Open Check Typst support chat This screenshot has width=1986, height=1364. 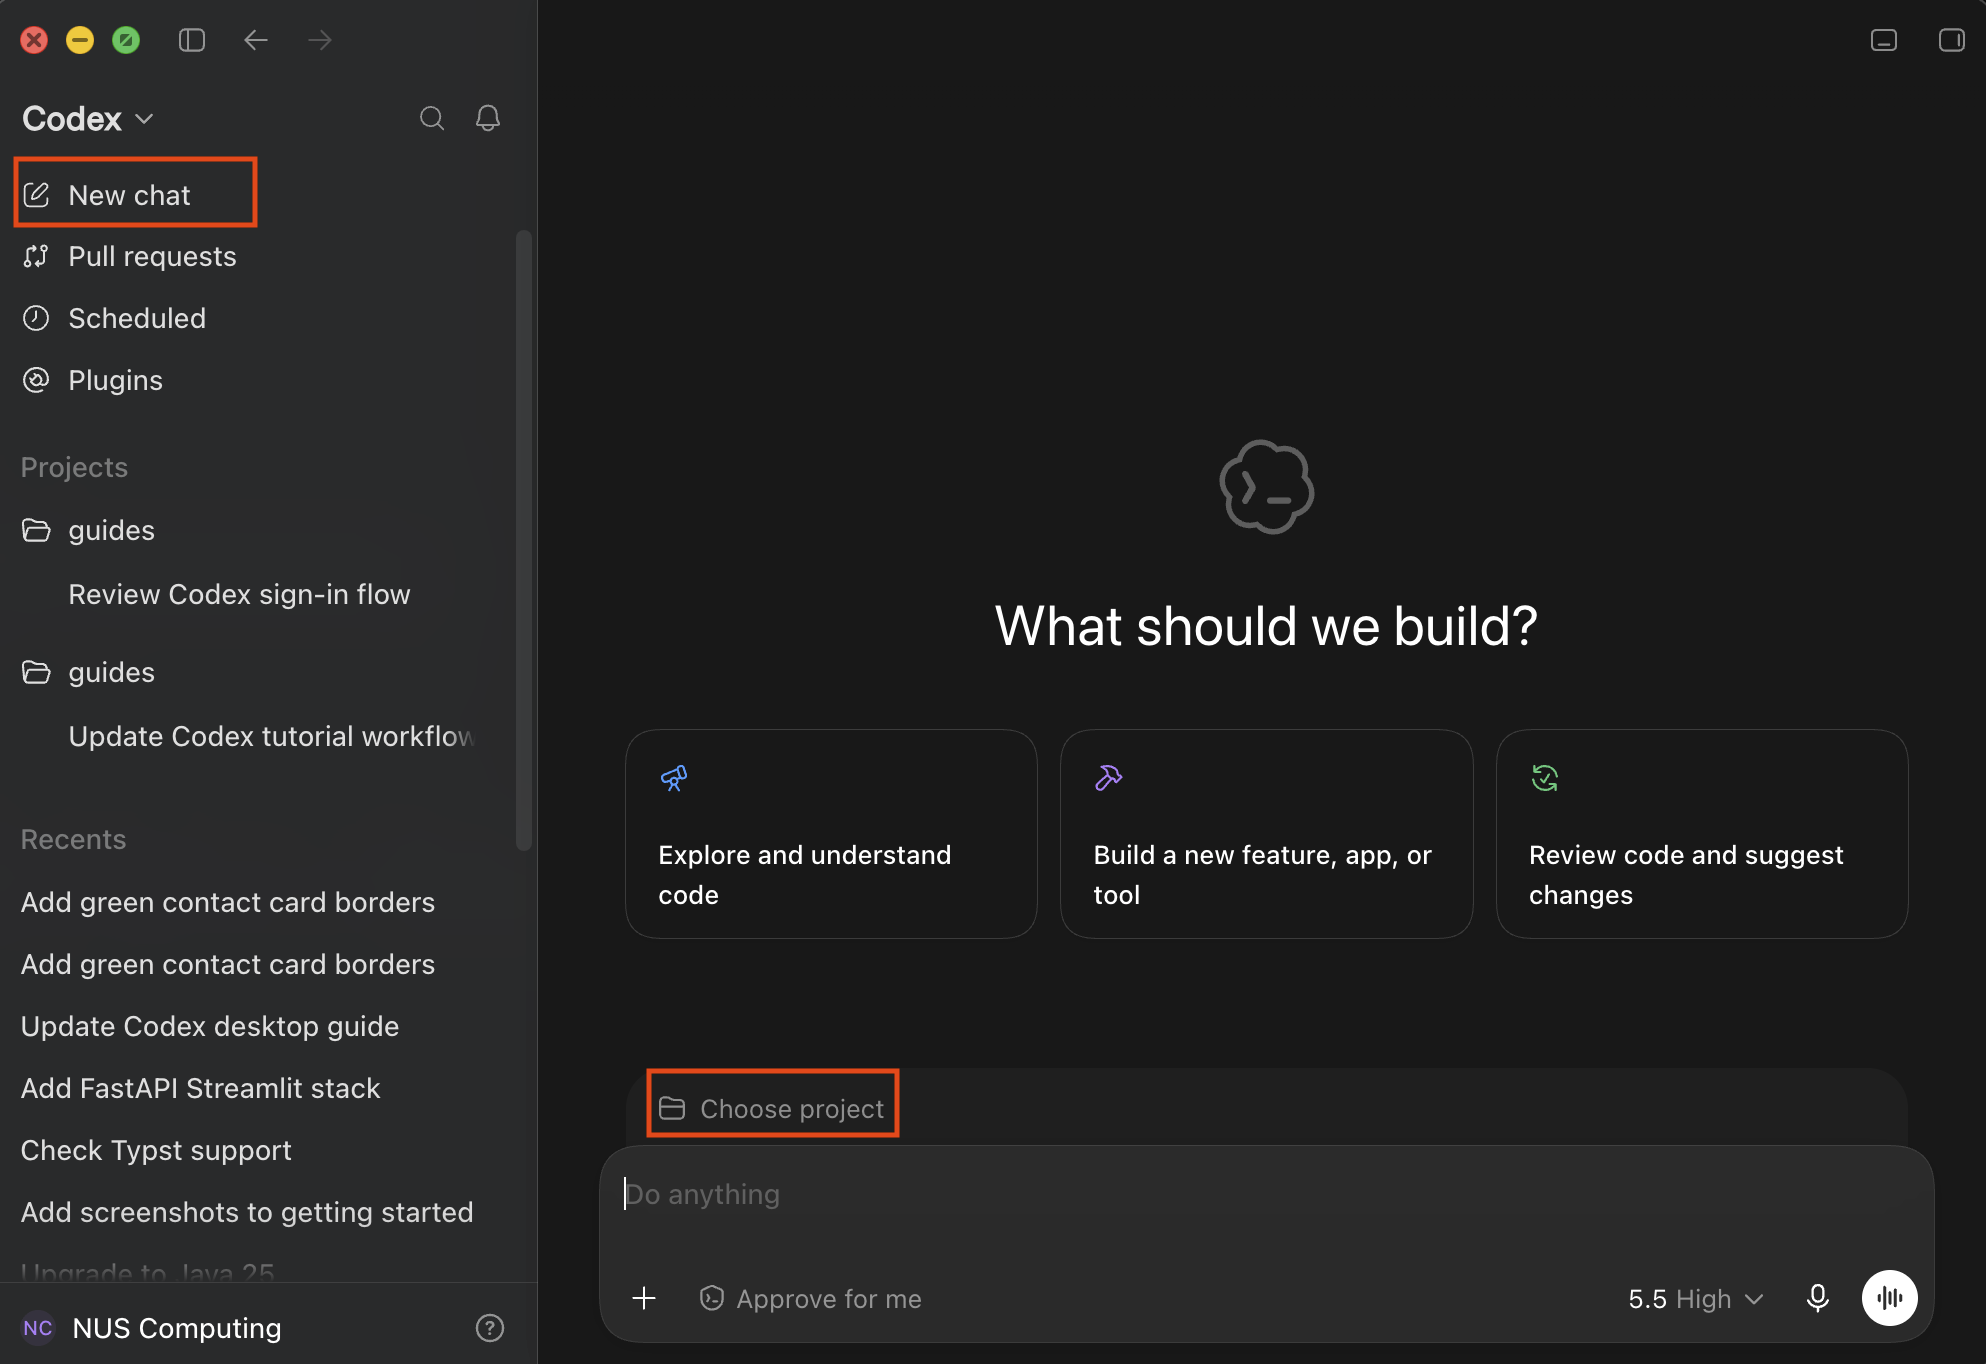[156, 1150]
